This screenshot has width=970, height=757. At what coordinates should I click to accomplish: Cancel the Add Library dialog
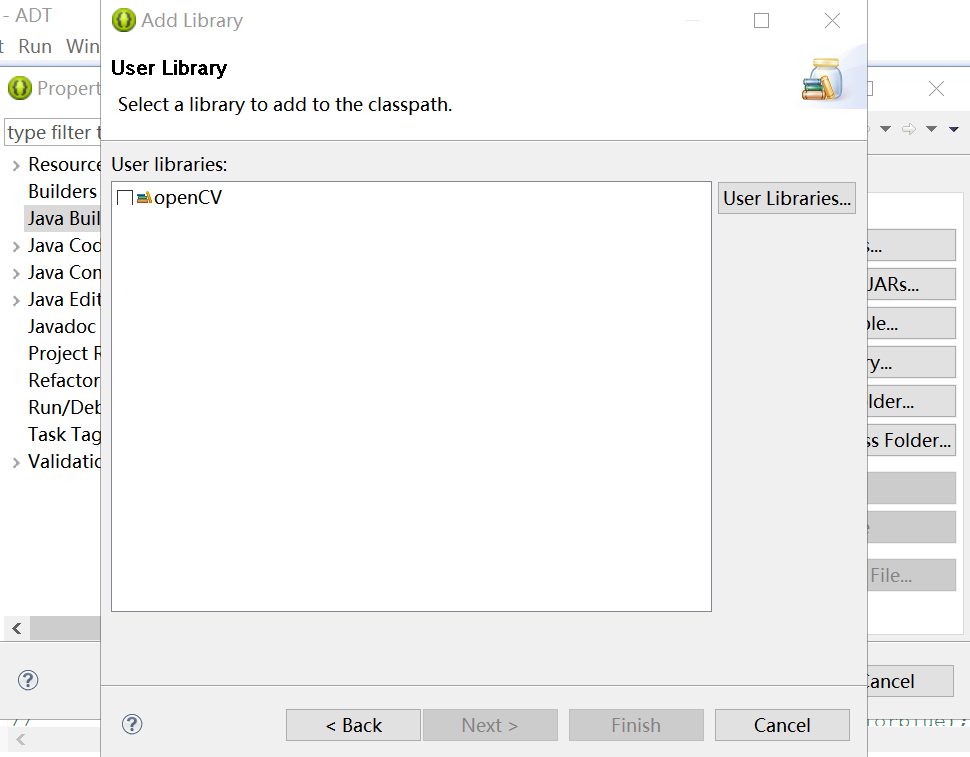tap(782, 725)
